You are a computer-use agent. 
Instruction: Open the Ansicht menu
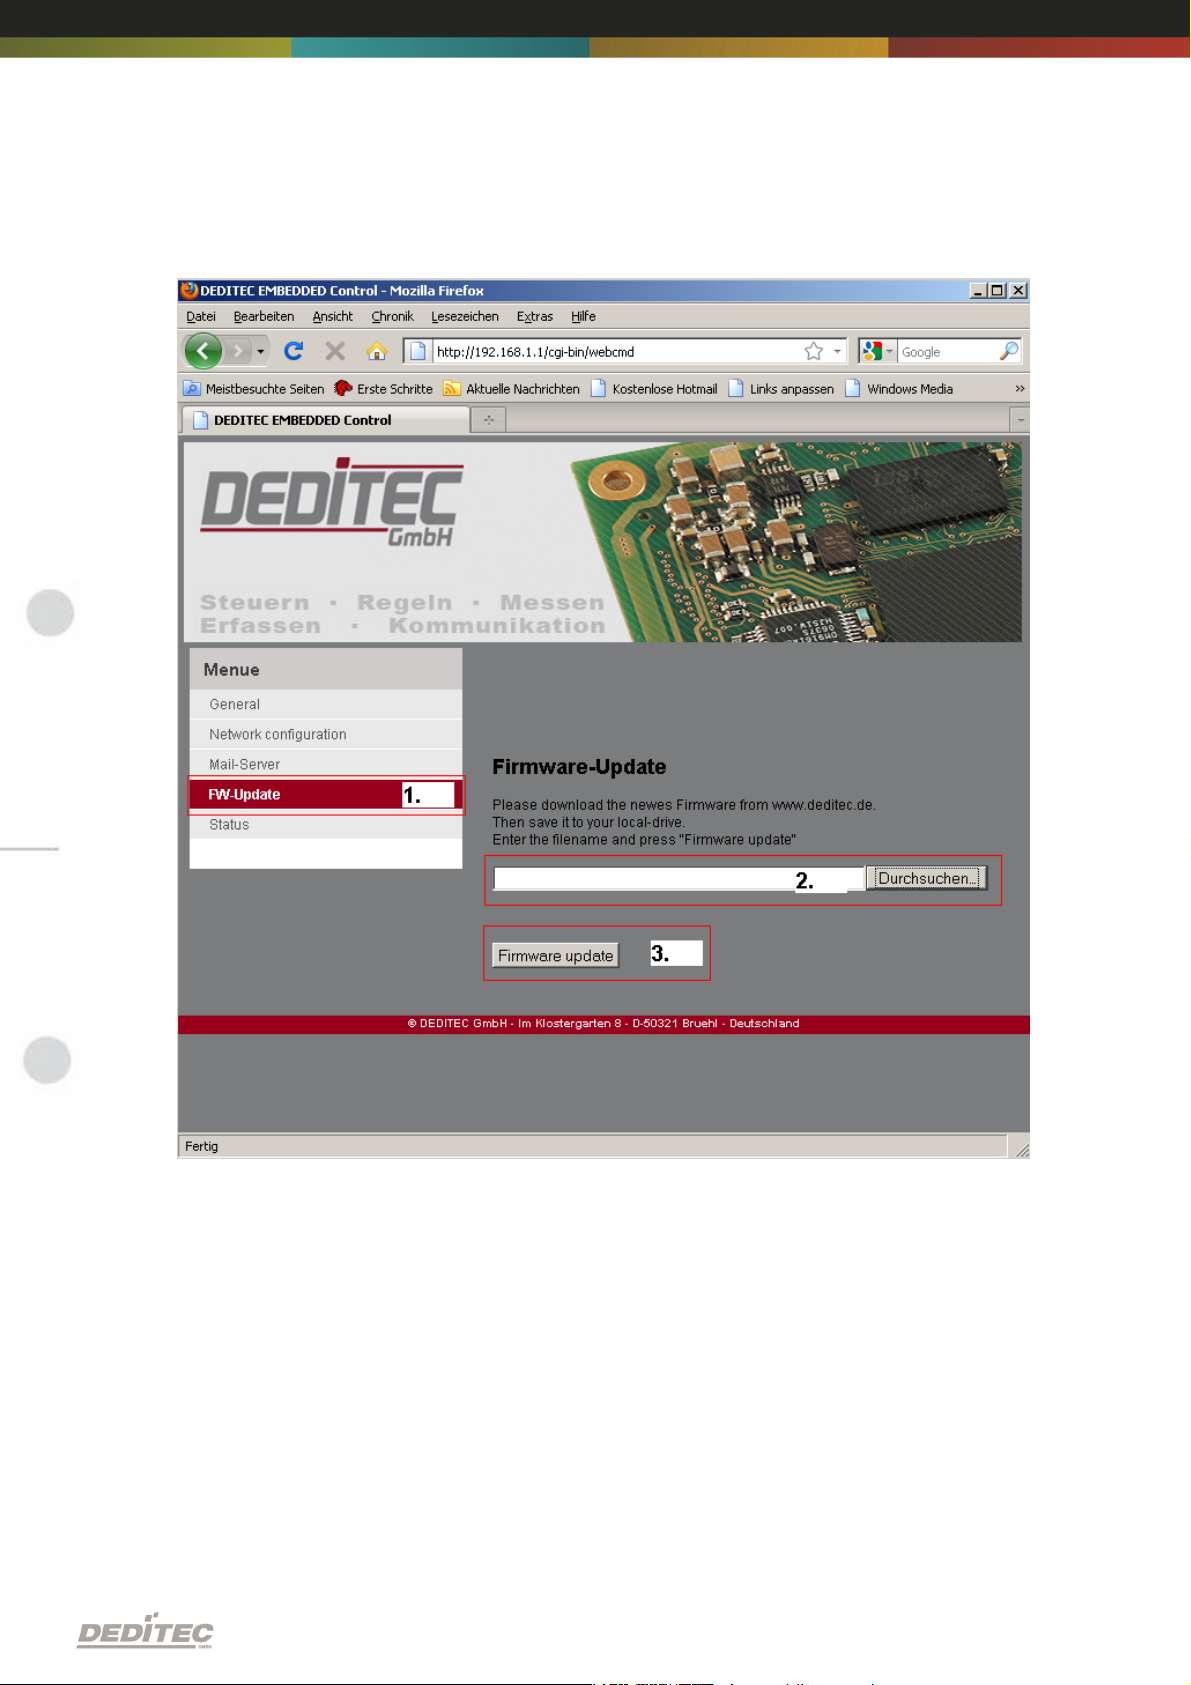tap(333, 316)
